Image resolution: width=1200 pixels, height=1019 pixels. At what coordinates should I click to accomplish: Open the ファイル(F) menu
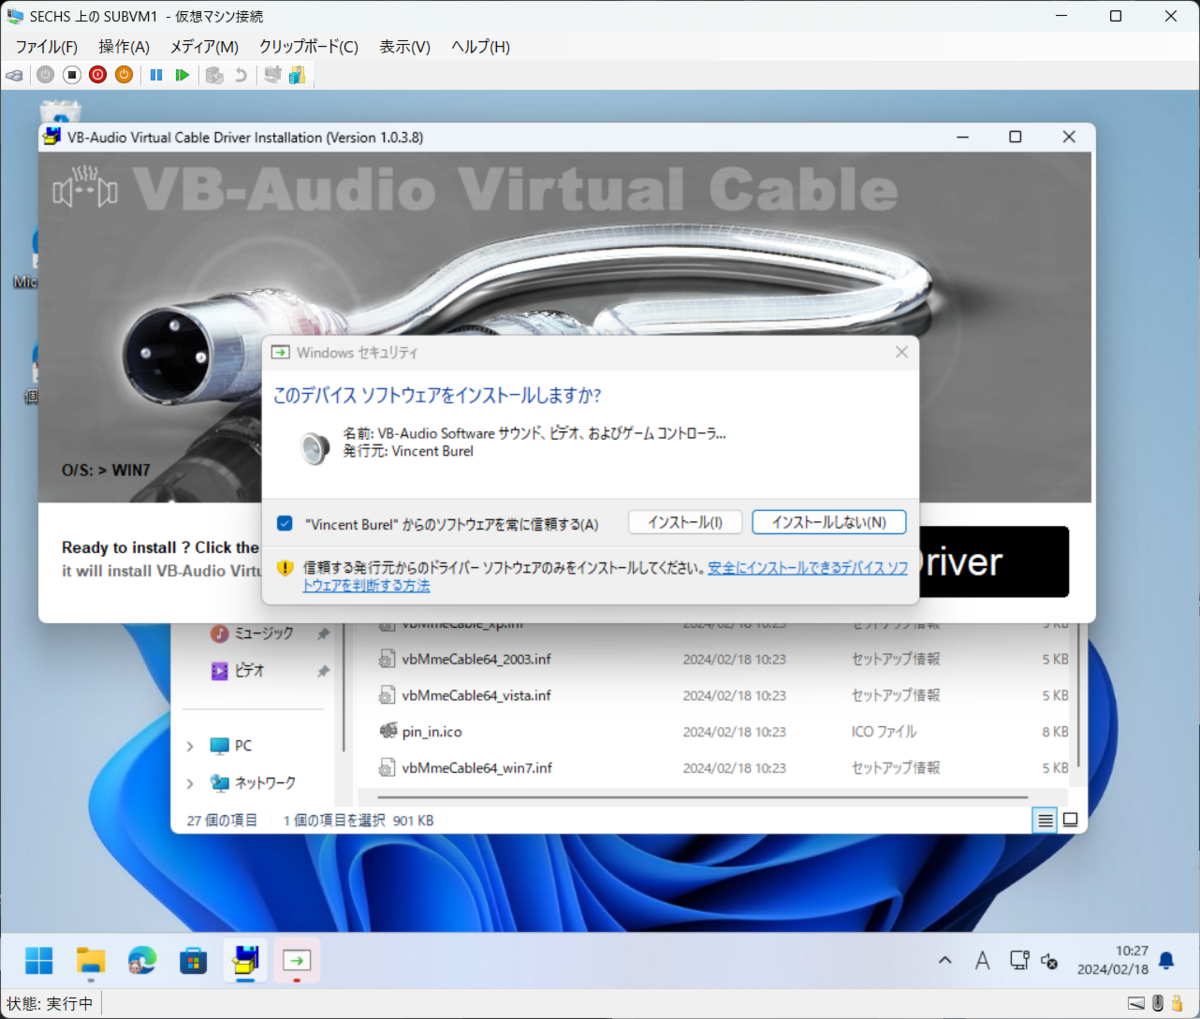(x=47, y=47)
